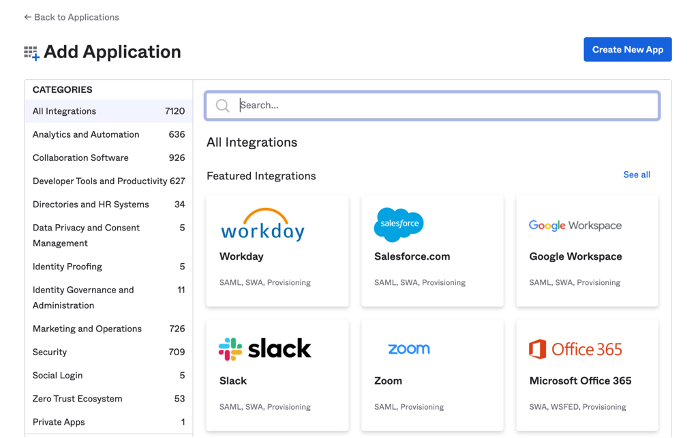Open the Zoom app title
The height and width of the screenshot is (438, 698).
[388, 381]
